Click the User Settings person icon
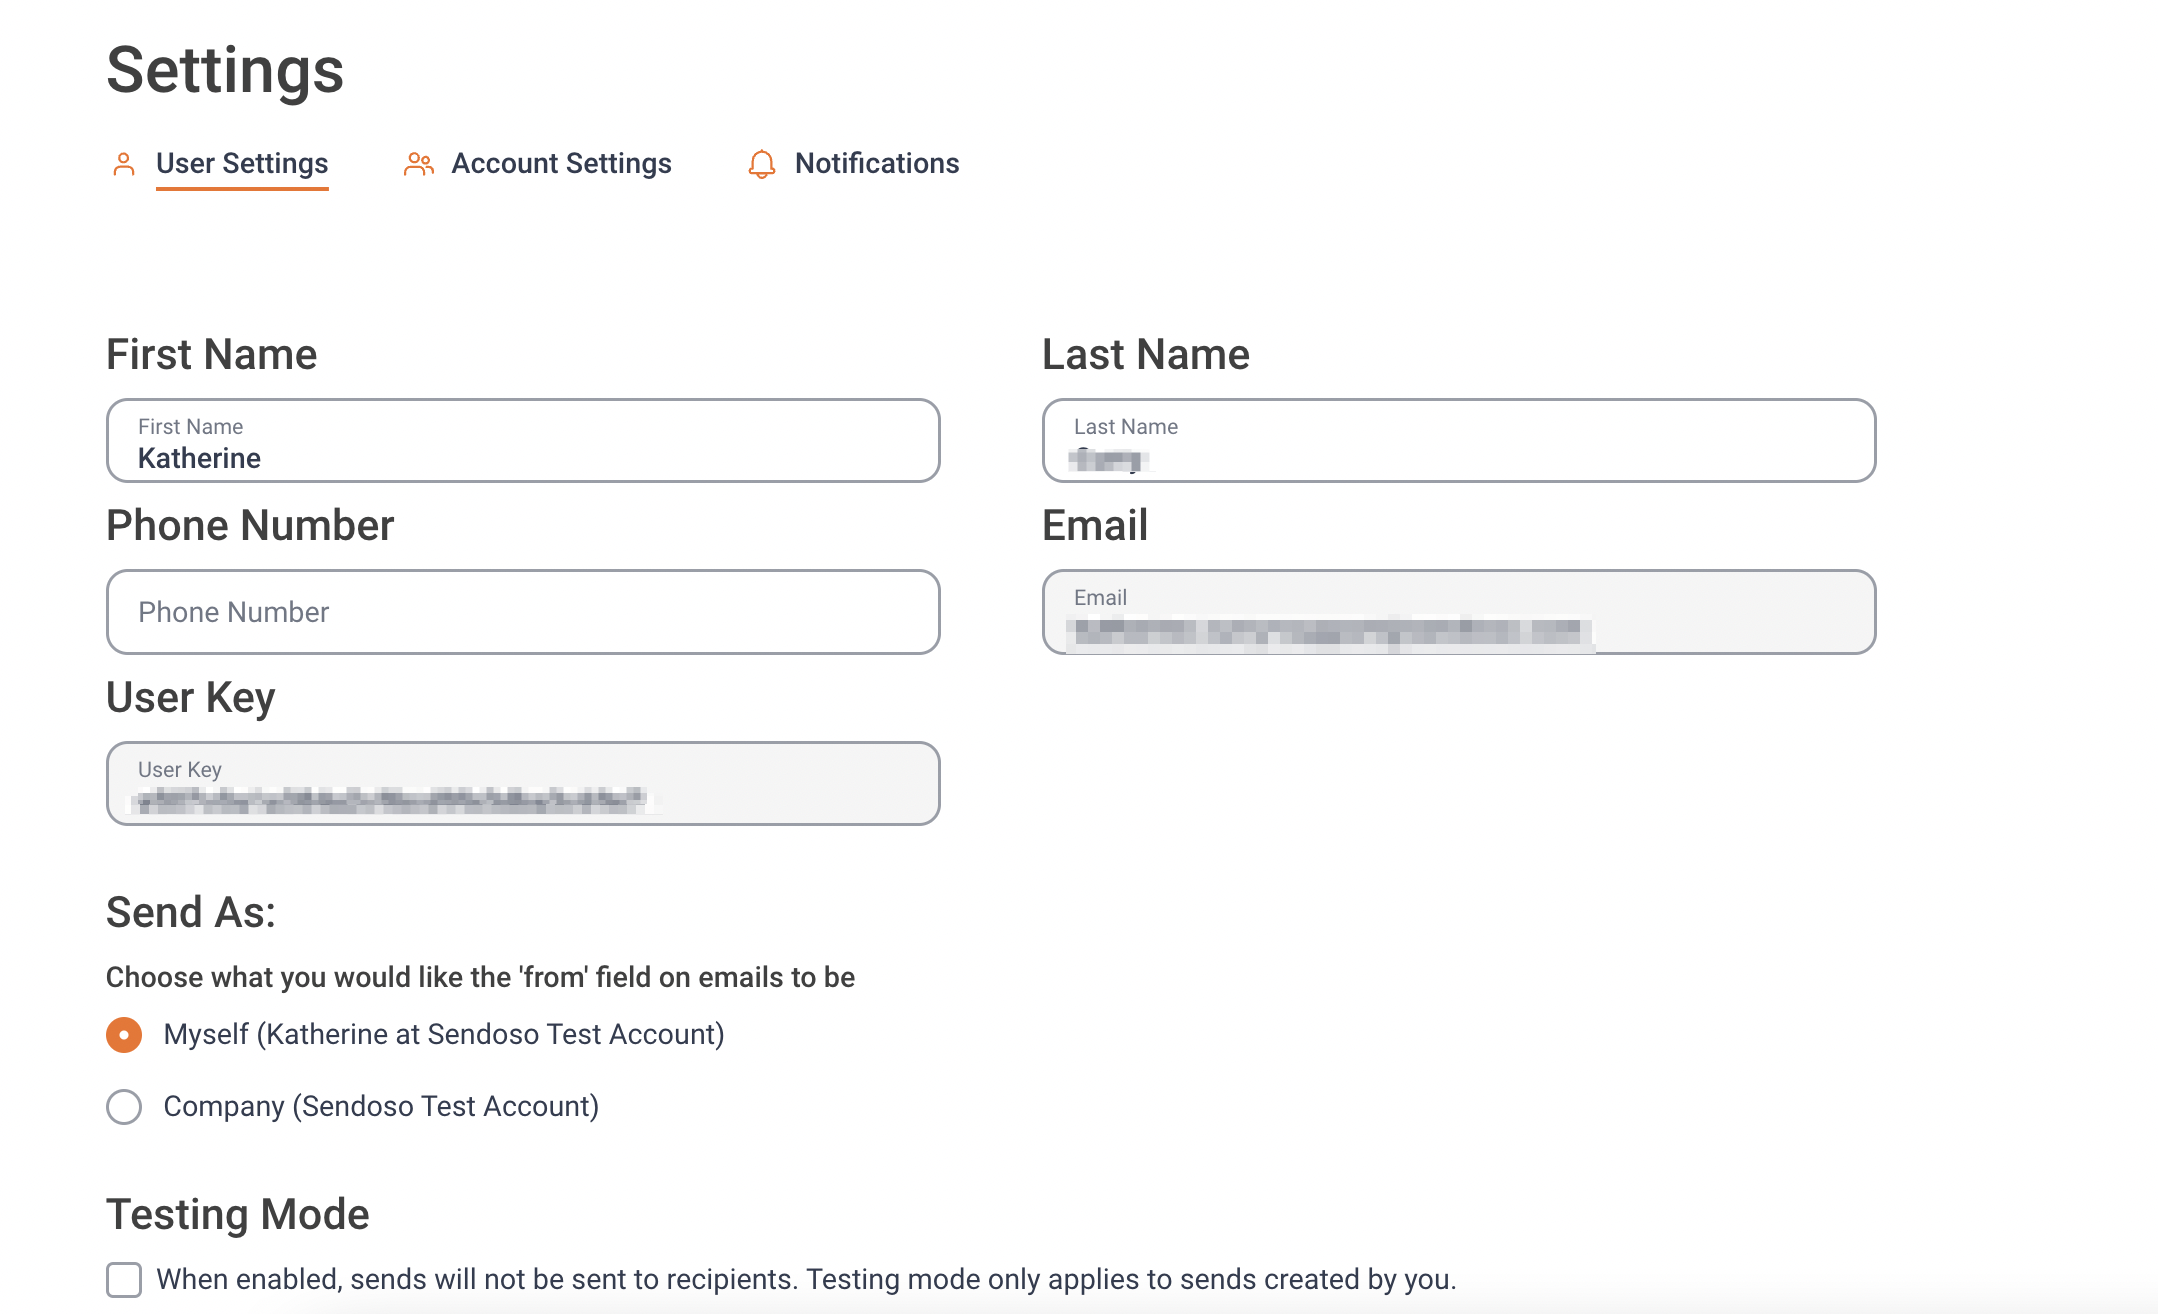The height and width of the screenshot is (1314, 2158). pyautogui.click(x=124, y=164)
